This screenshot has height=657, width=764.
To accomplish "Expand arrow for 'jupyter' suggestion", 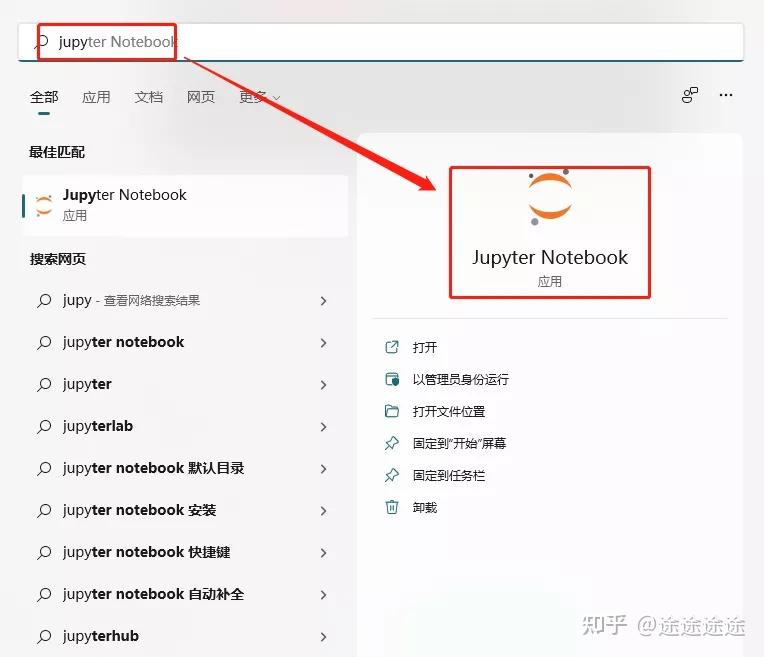I will [x=323, y=385].
